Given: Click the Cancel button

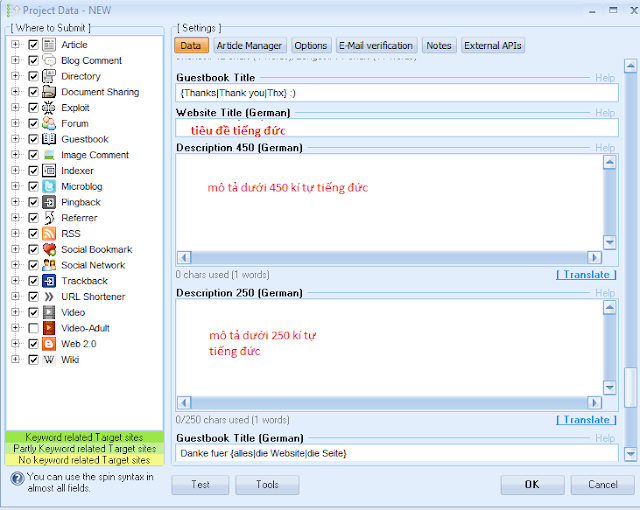Looking at the screenshot, I should pos(602,485).
